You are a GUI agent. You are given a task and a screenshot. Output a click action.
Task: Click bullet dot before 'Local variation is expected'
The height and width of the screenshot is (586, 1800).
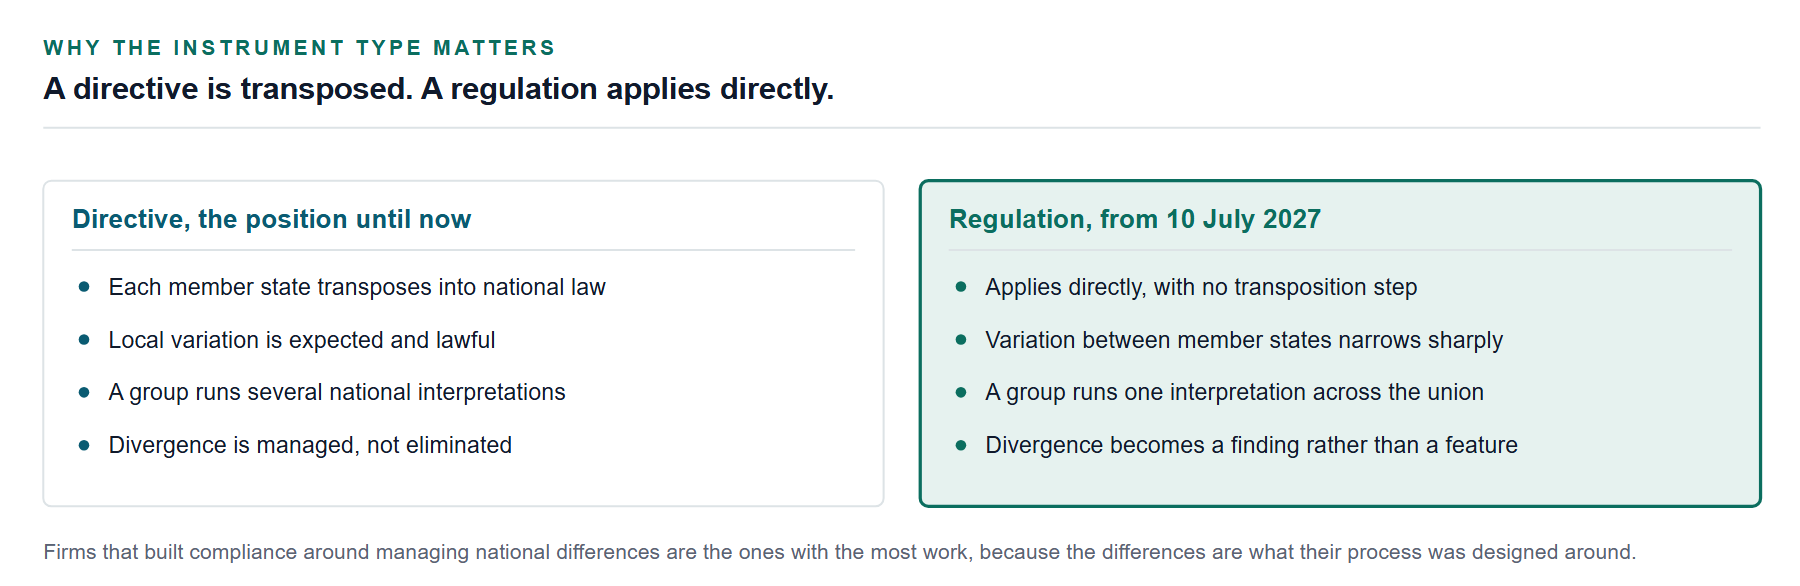pyautogui.click(x=84, y=340)
